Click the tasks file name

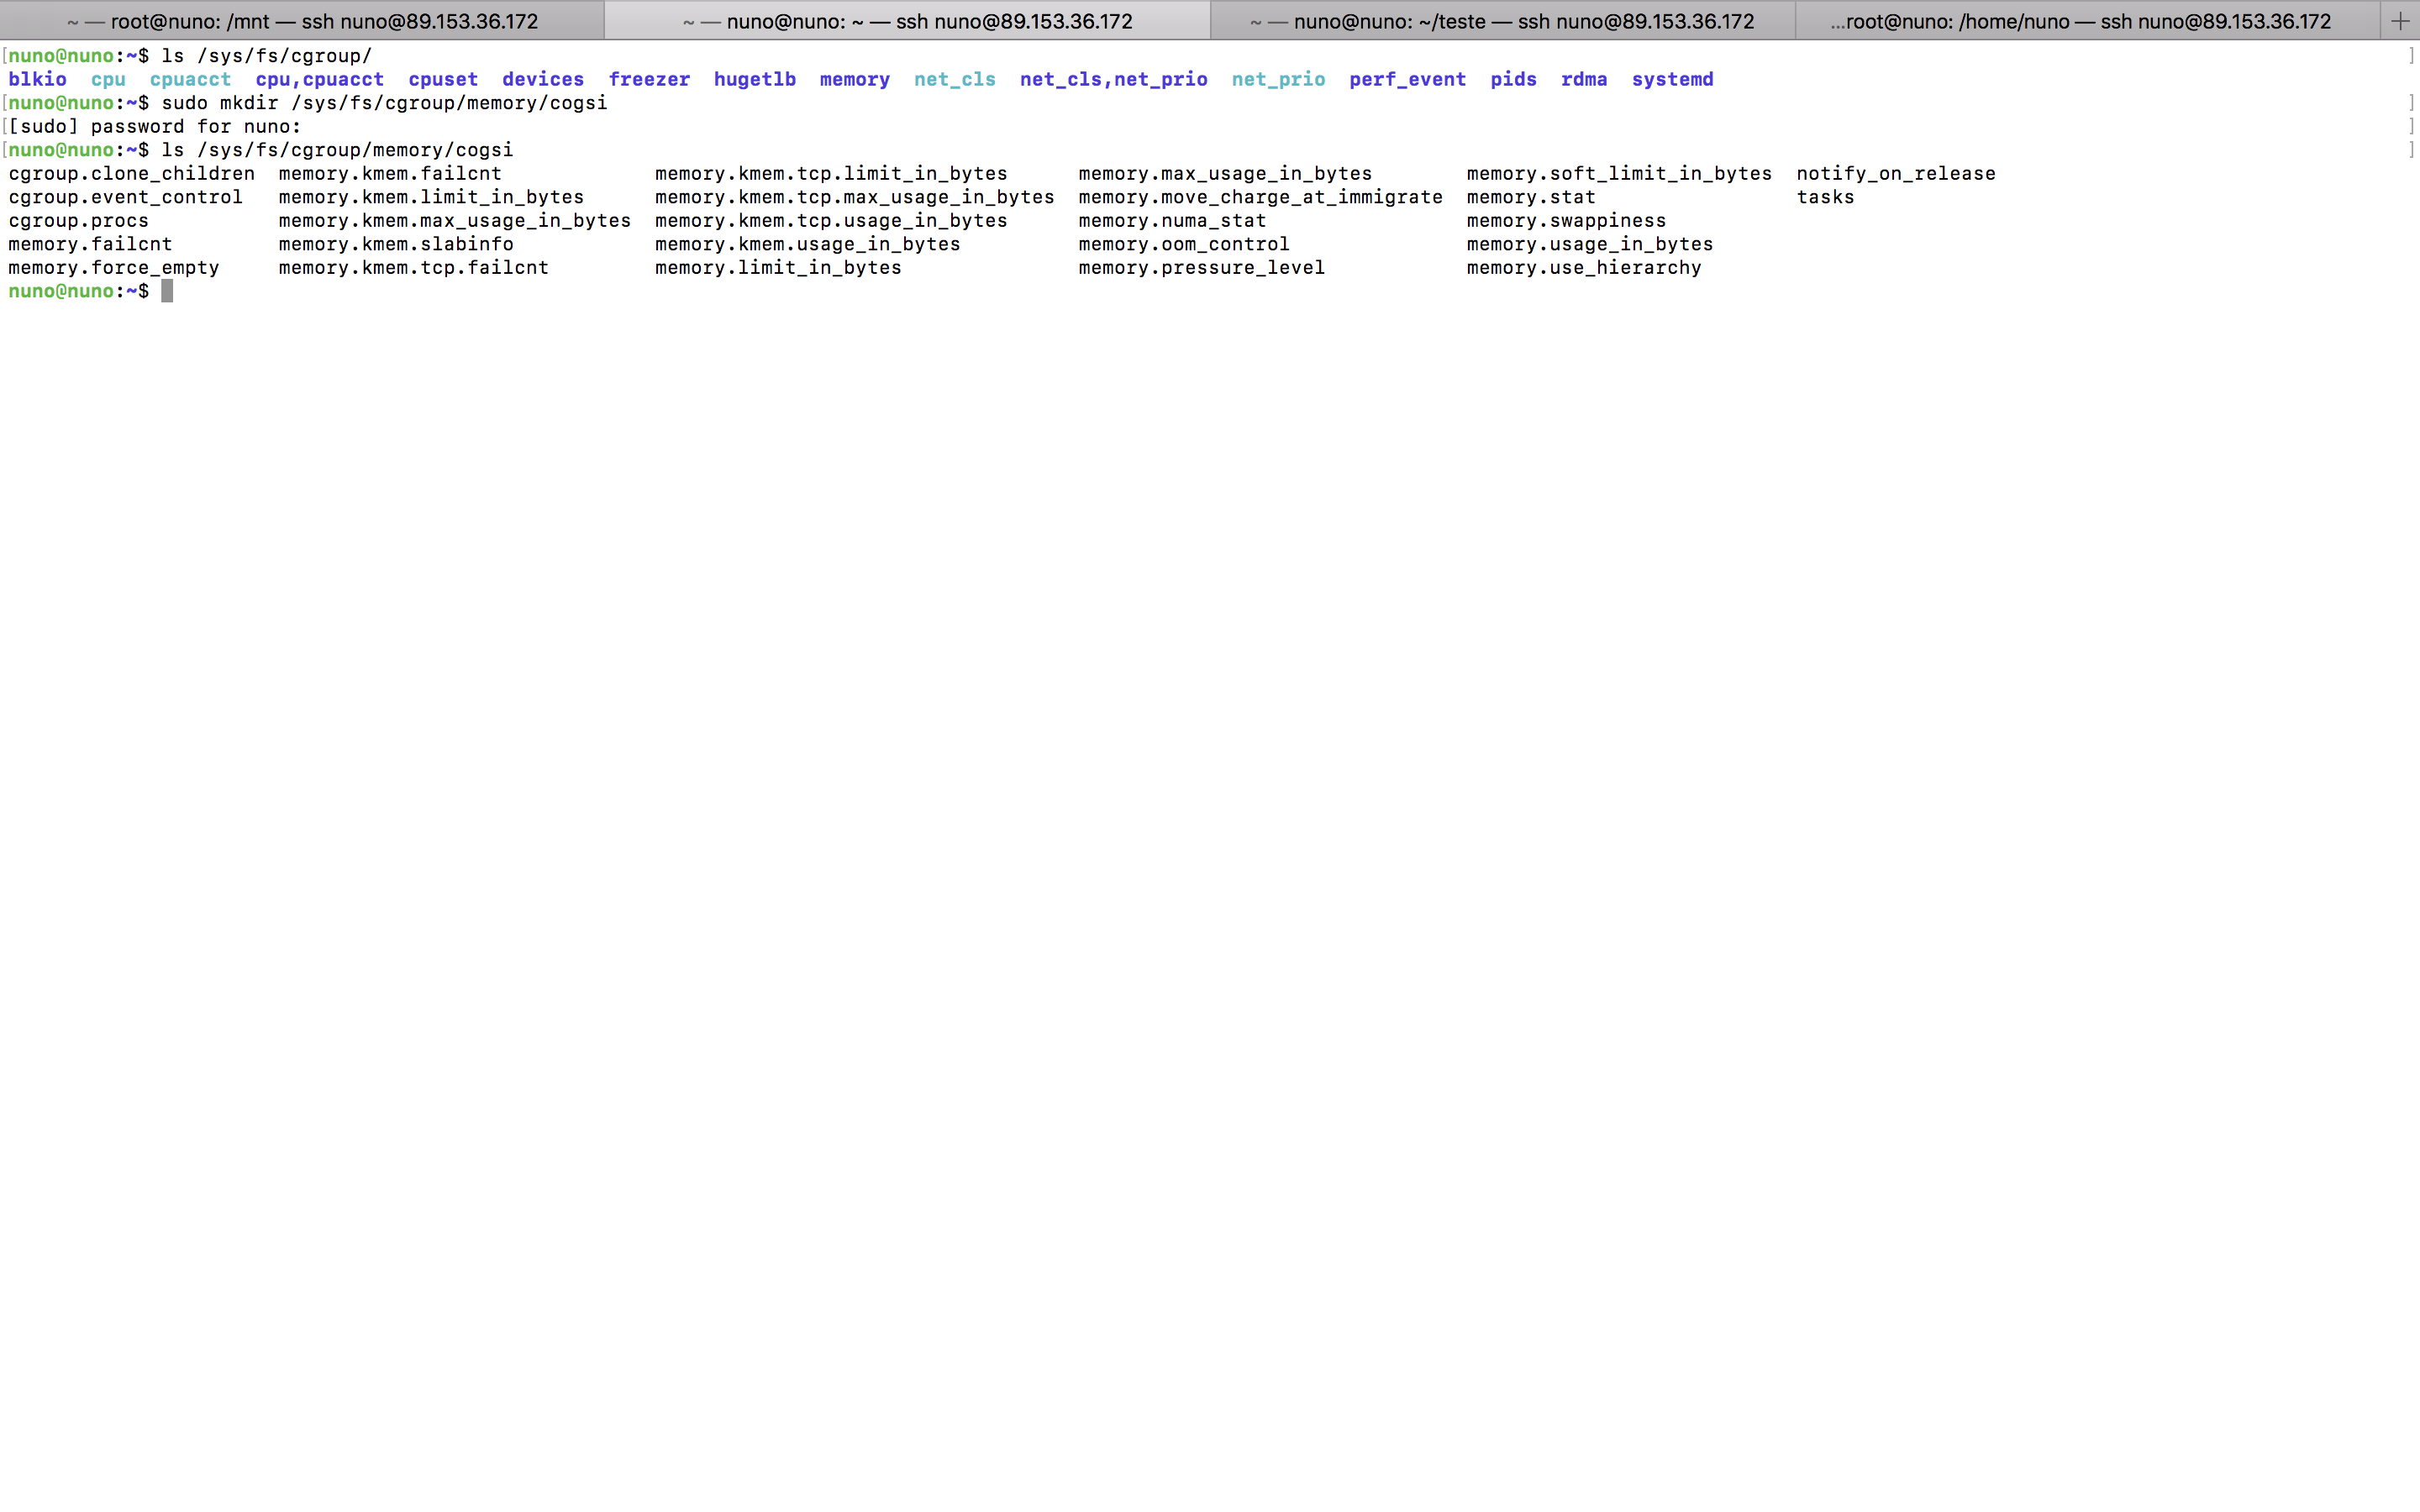pos(1825,197)
